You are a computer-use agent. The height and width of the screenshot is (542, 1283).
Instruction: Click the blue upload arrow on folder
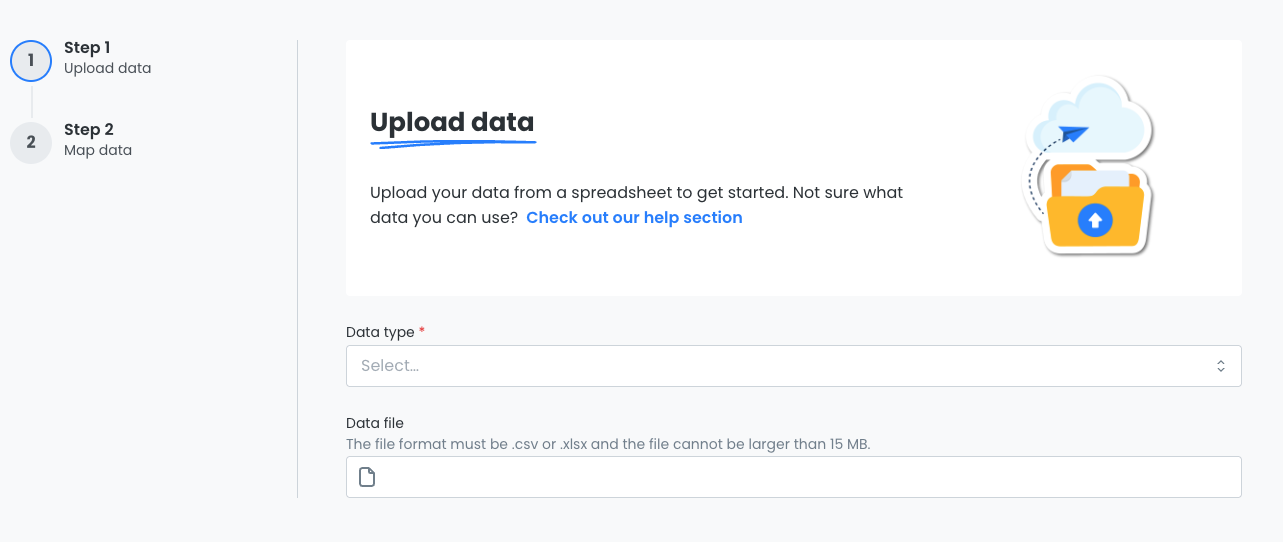1095,220
